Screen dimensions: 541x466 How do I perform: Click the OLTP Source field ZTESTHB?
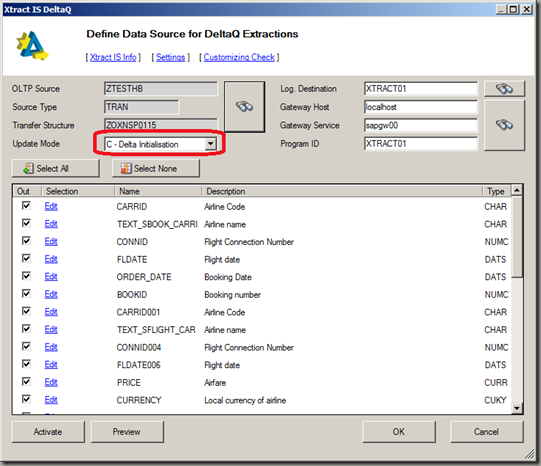pos(161,89)
